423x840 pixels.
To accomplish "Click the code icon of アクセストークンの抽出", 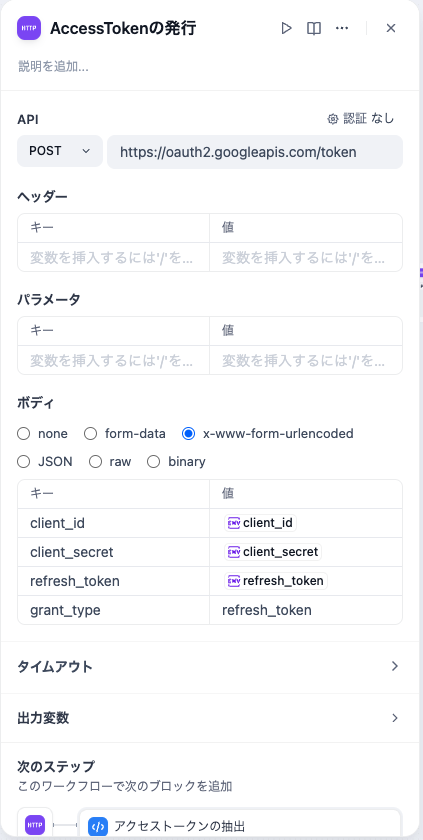I will (98, 826).
